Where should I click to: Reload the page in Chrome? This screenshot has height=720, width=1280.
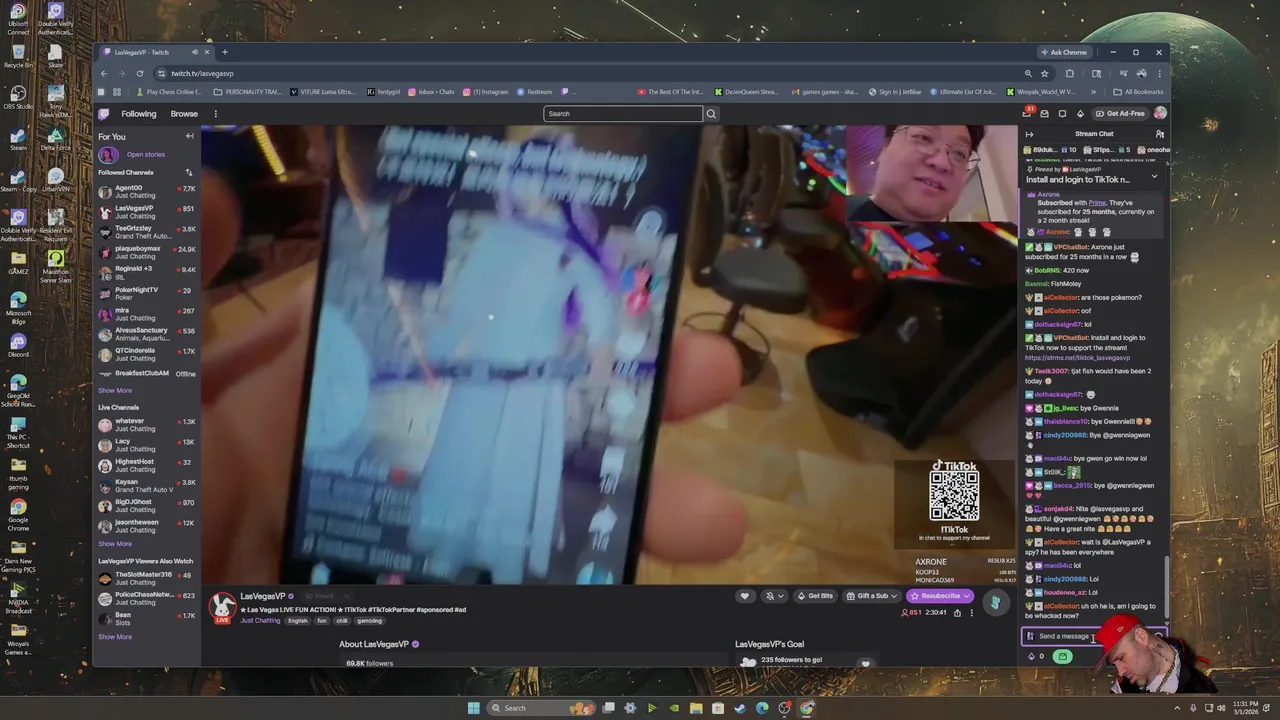140,73
